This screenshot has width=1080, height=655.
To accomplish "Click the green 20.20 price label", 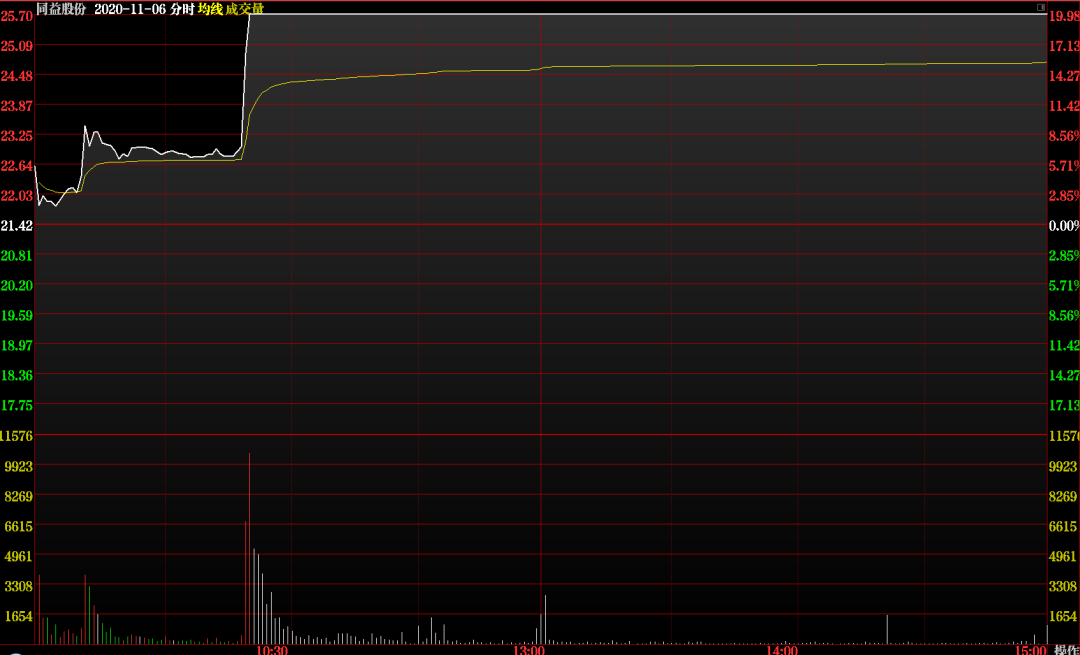I will pos(16,285).
